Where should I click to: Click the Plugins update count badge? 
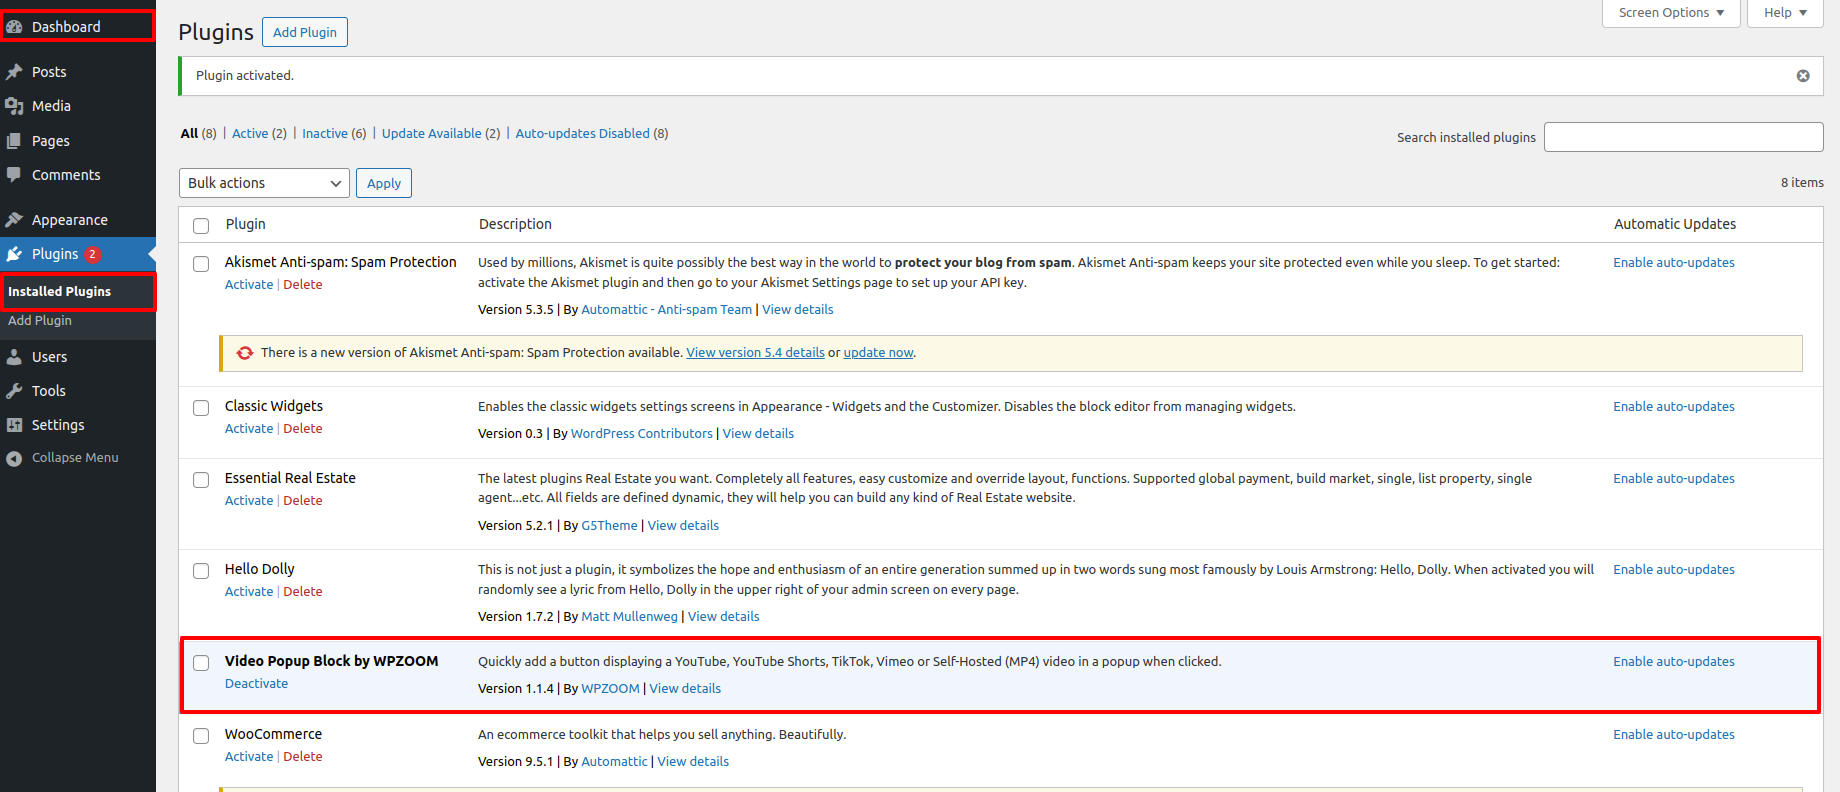[x=93, y=254]
